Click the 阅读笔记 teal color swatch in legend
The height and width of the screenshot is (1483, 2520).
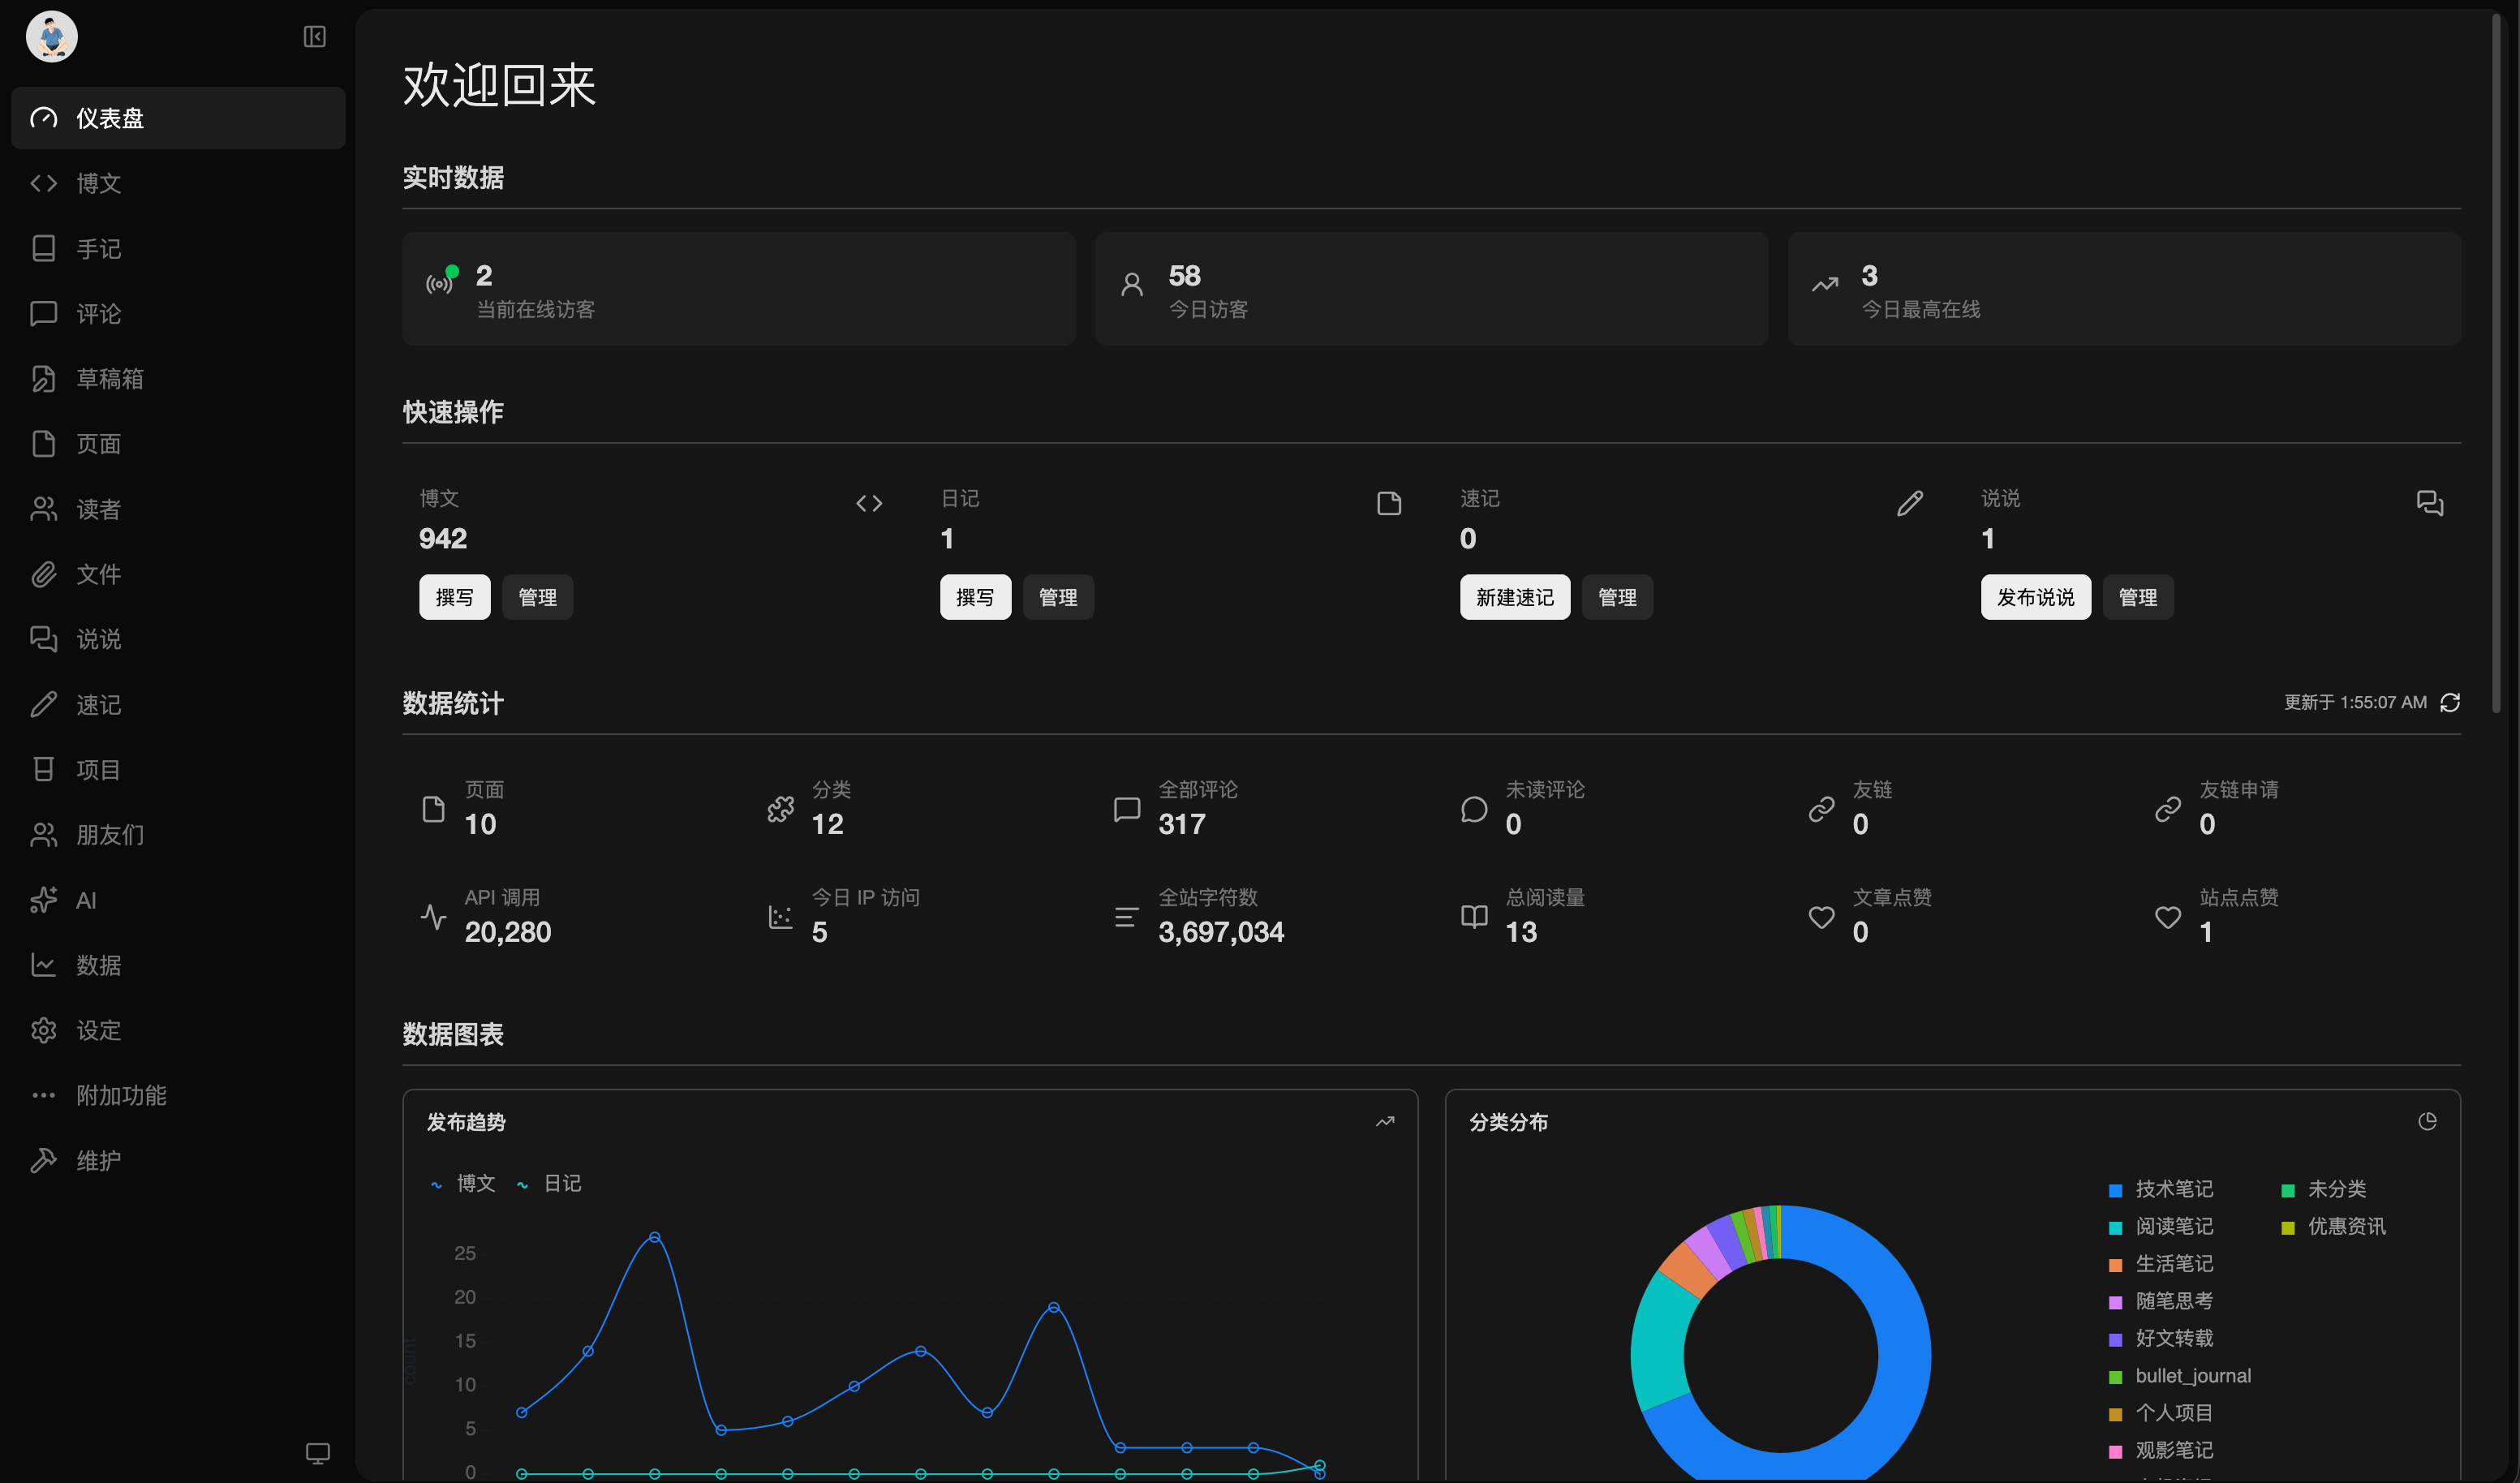point(2115,1228)
